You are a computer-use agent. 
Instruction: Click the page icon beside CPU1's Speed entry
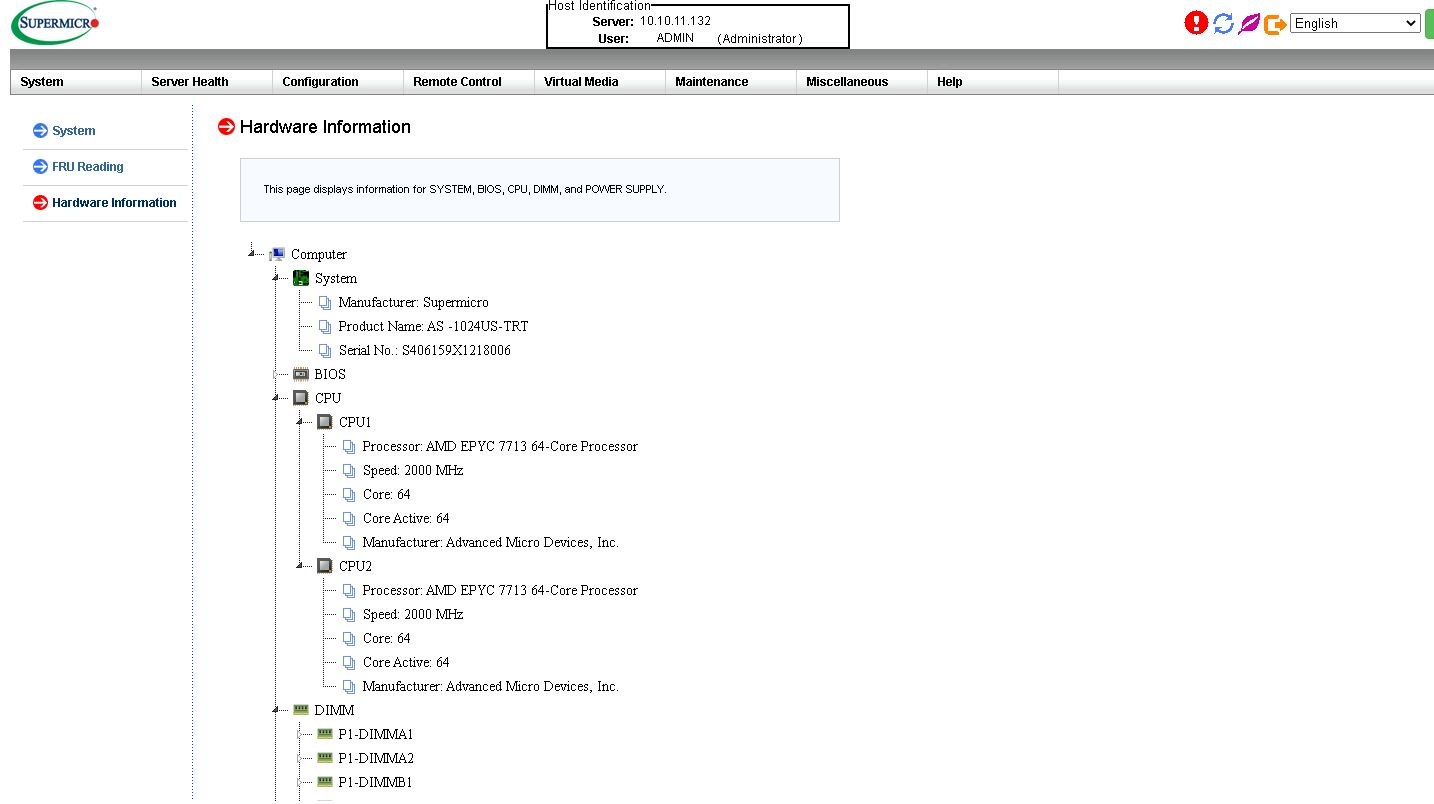point(349,470)
